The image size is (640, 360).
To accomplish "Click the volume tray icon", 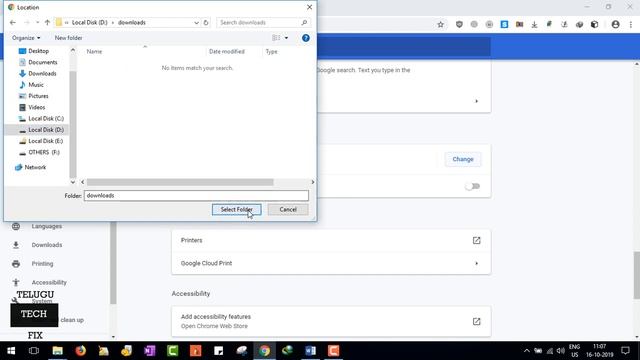I will coord(560,351).
